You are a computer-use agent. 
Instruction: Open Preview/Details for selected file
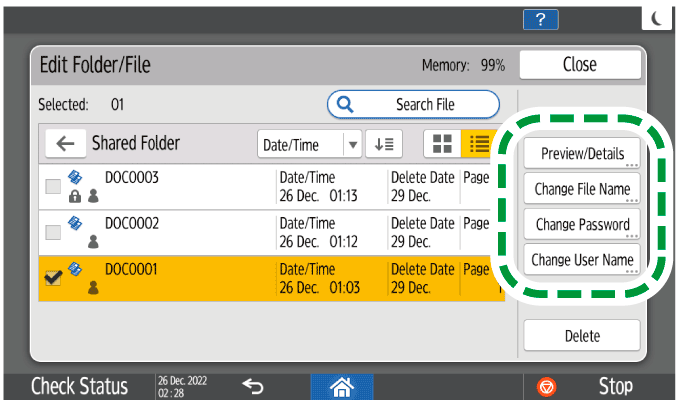tap(582, 154)
